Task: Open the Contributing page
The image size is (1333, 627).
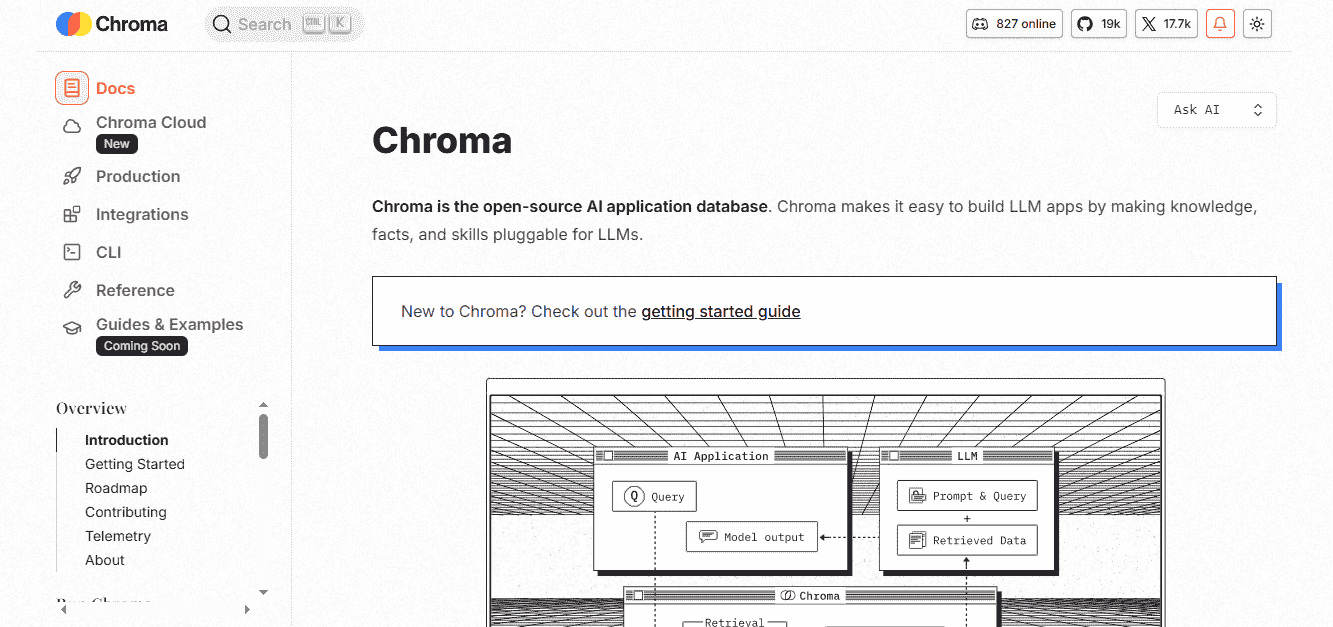Action: coord(126,512)
